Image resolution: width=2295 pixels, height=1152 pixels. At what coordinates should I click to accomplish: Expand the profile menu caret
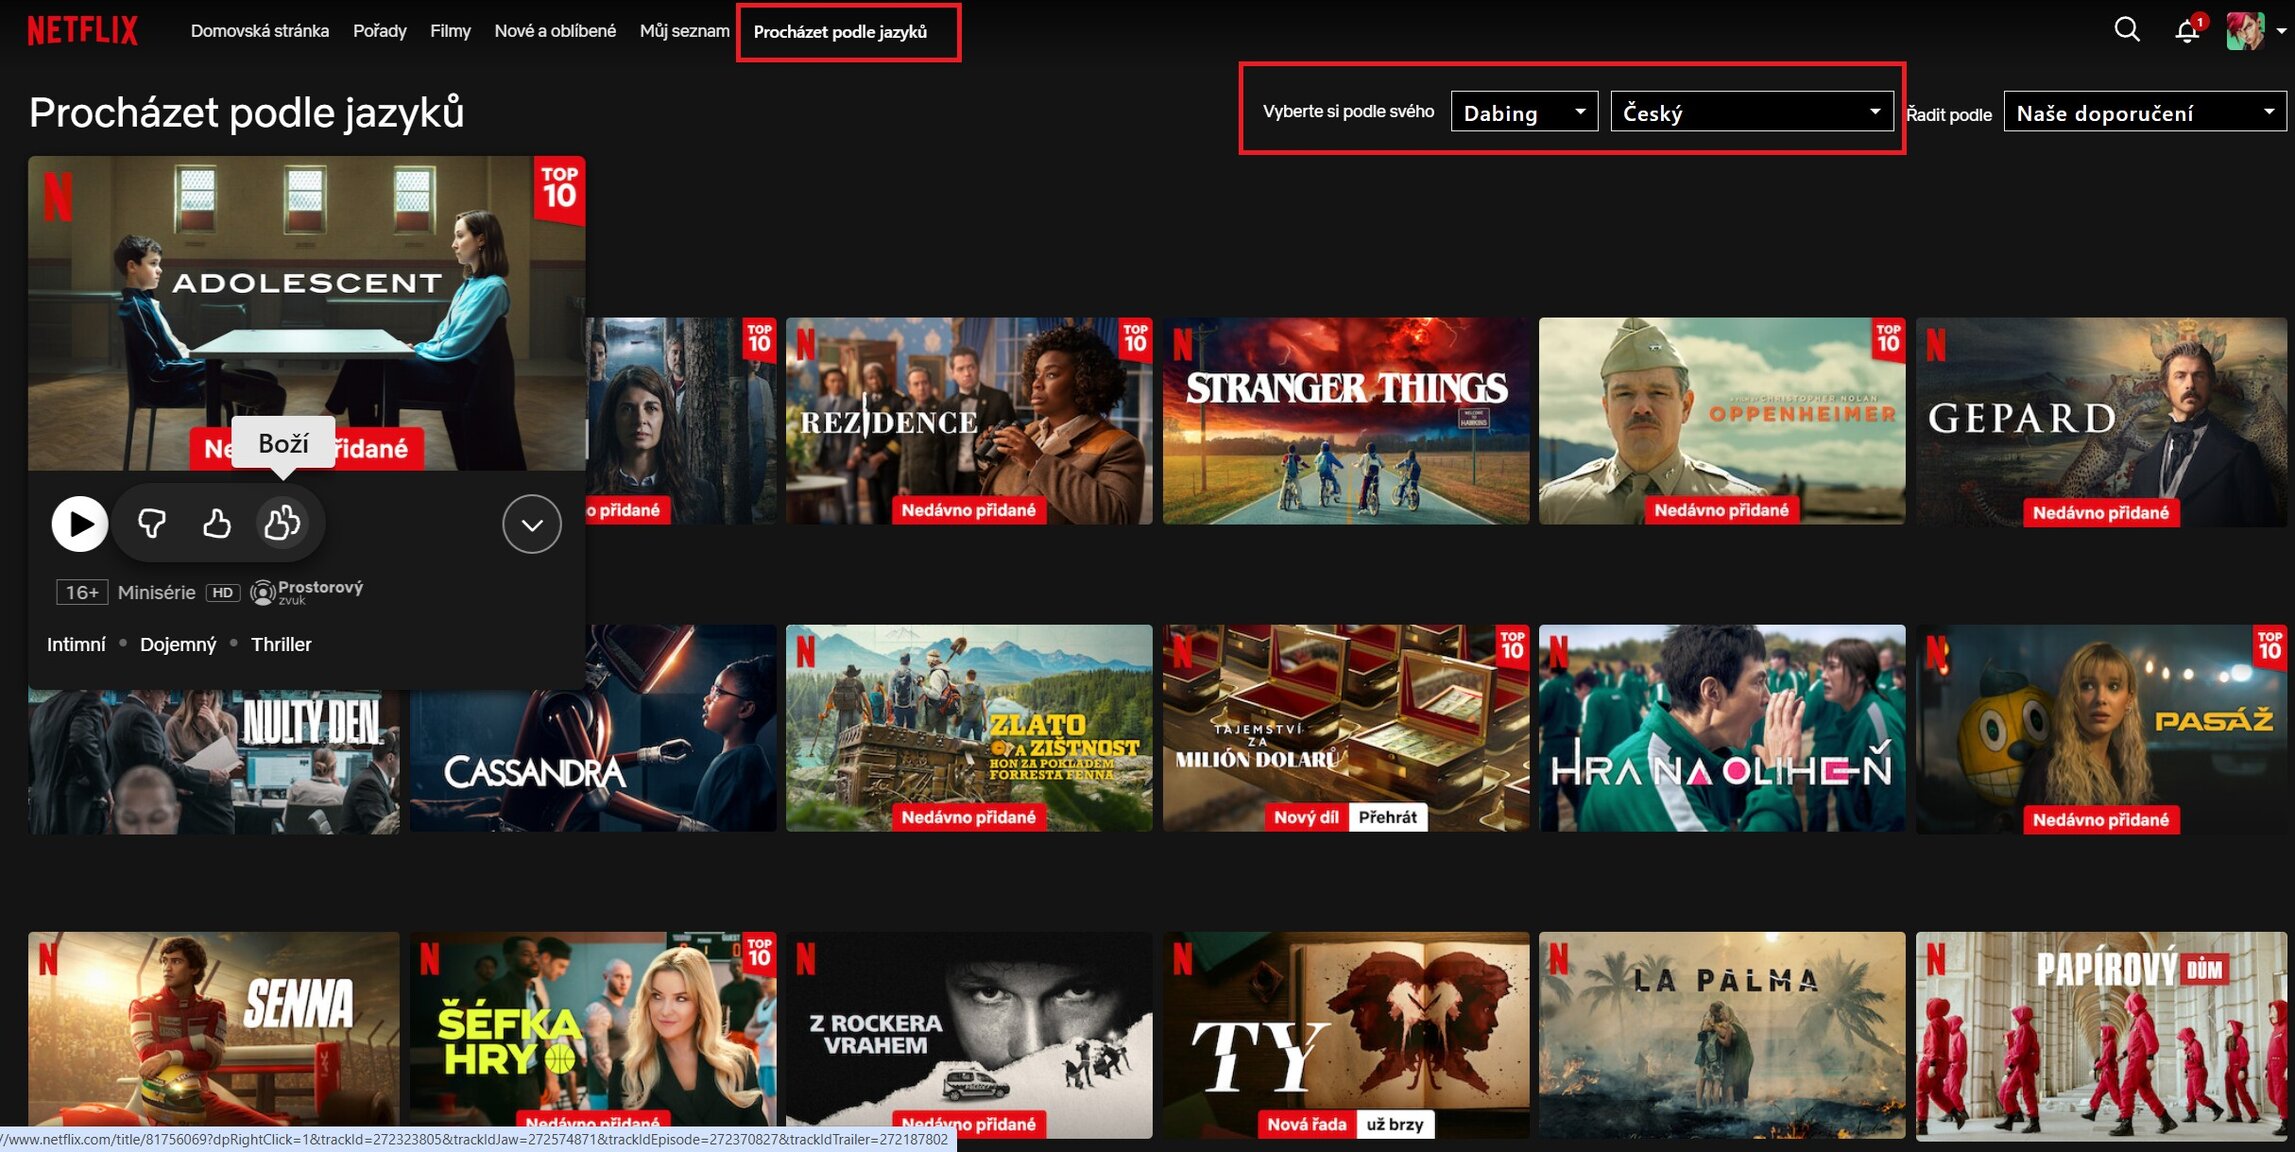click(x=2281, y=31)
